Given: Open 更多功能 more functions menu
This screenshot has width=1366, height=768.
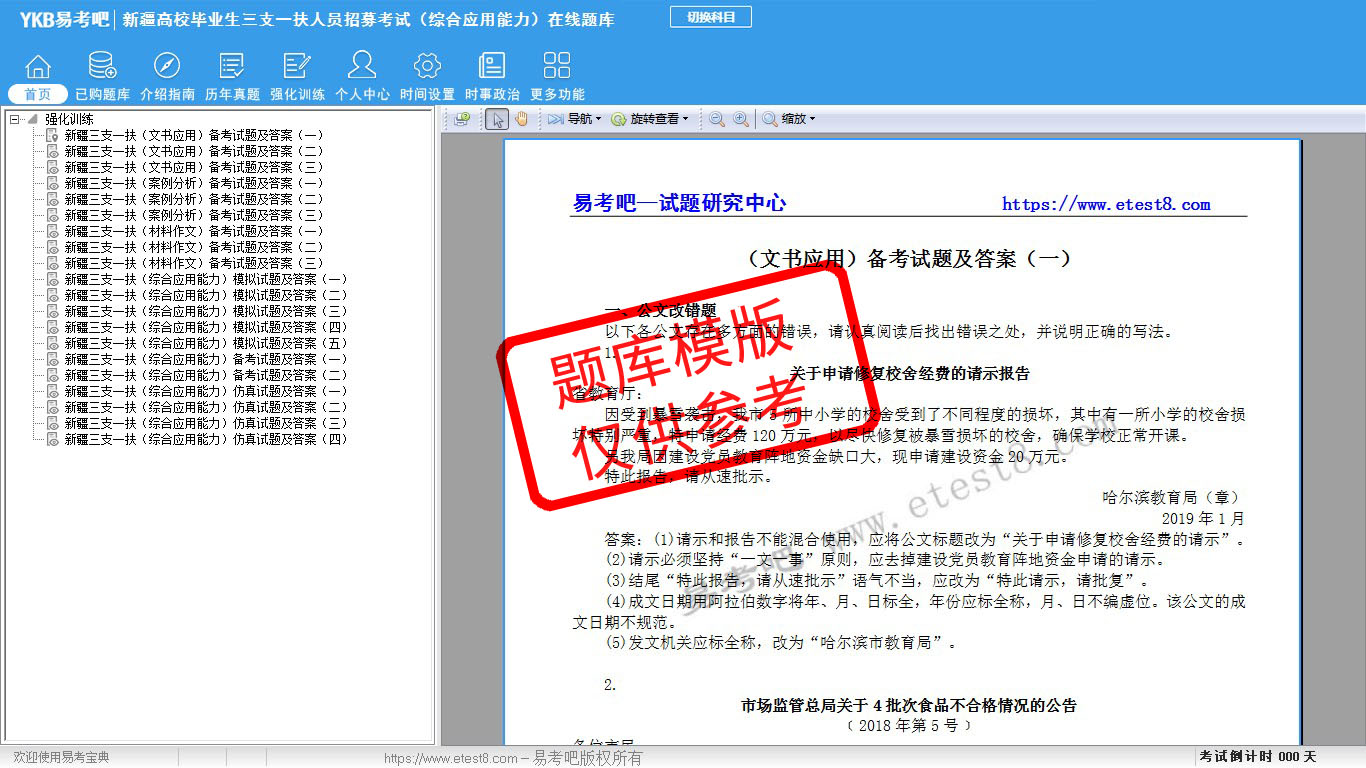Looking at the screenshot, I should 557,68.
